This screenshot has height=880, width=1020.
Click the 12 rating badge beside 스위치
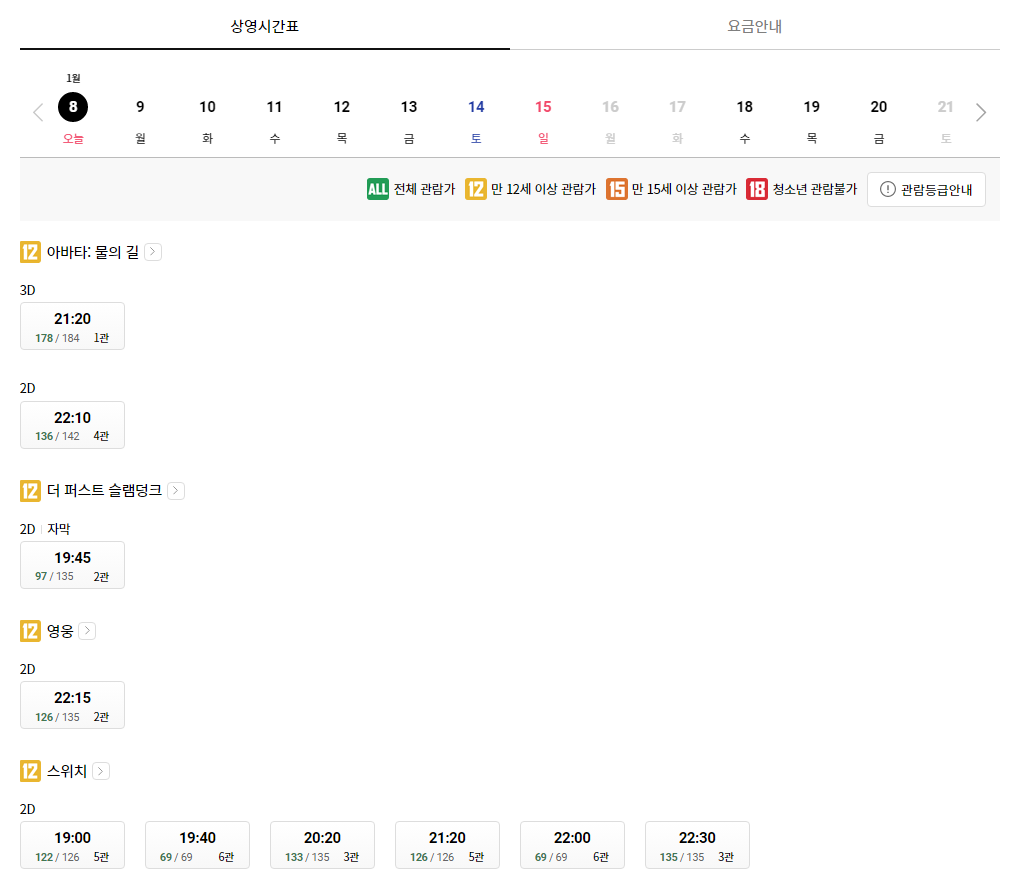31,771
